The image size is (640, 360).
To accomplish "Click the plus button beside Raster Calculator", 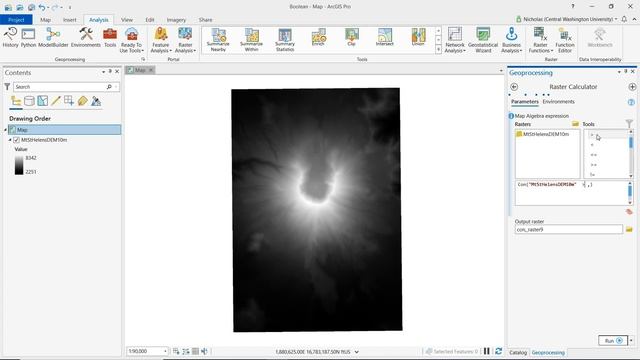I will [632, 87].
